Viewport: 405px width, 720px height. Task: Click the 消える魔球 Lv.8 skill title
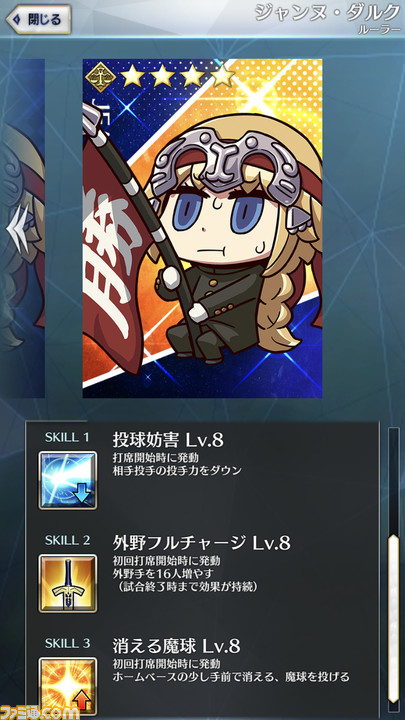click(176, 647)
